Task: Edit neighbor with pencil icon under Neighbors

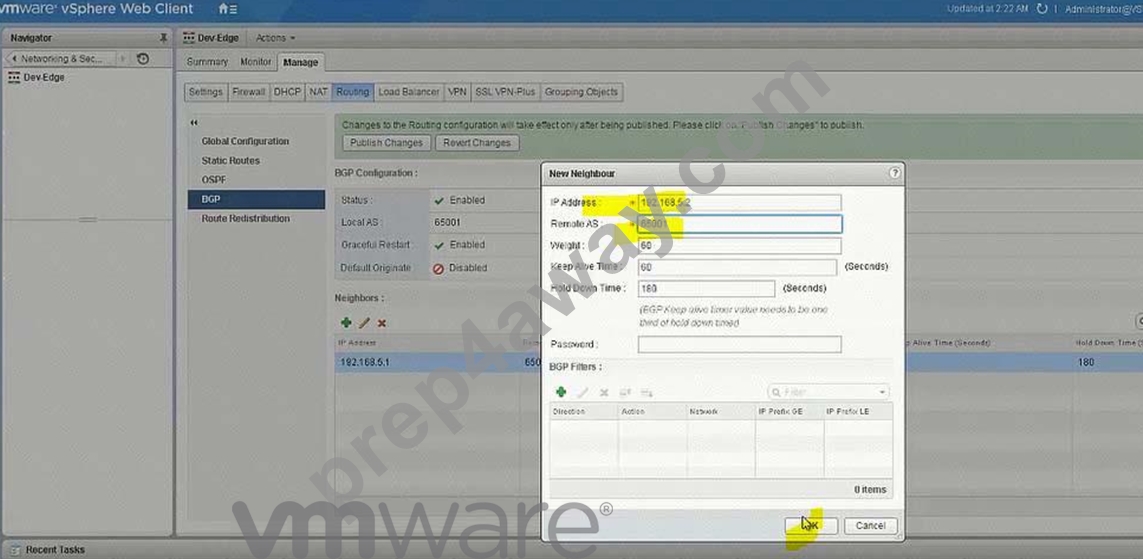Action: pyautogui.click(x=364, y=323)
